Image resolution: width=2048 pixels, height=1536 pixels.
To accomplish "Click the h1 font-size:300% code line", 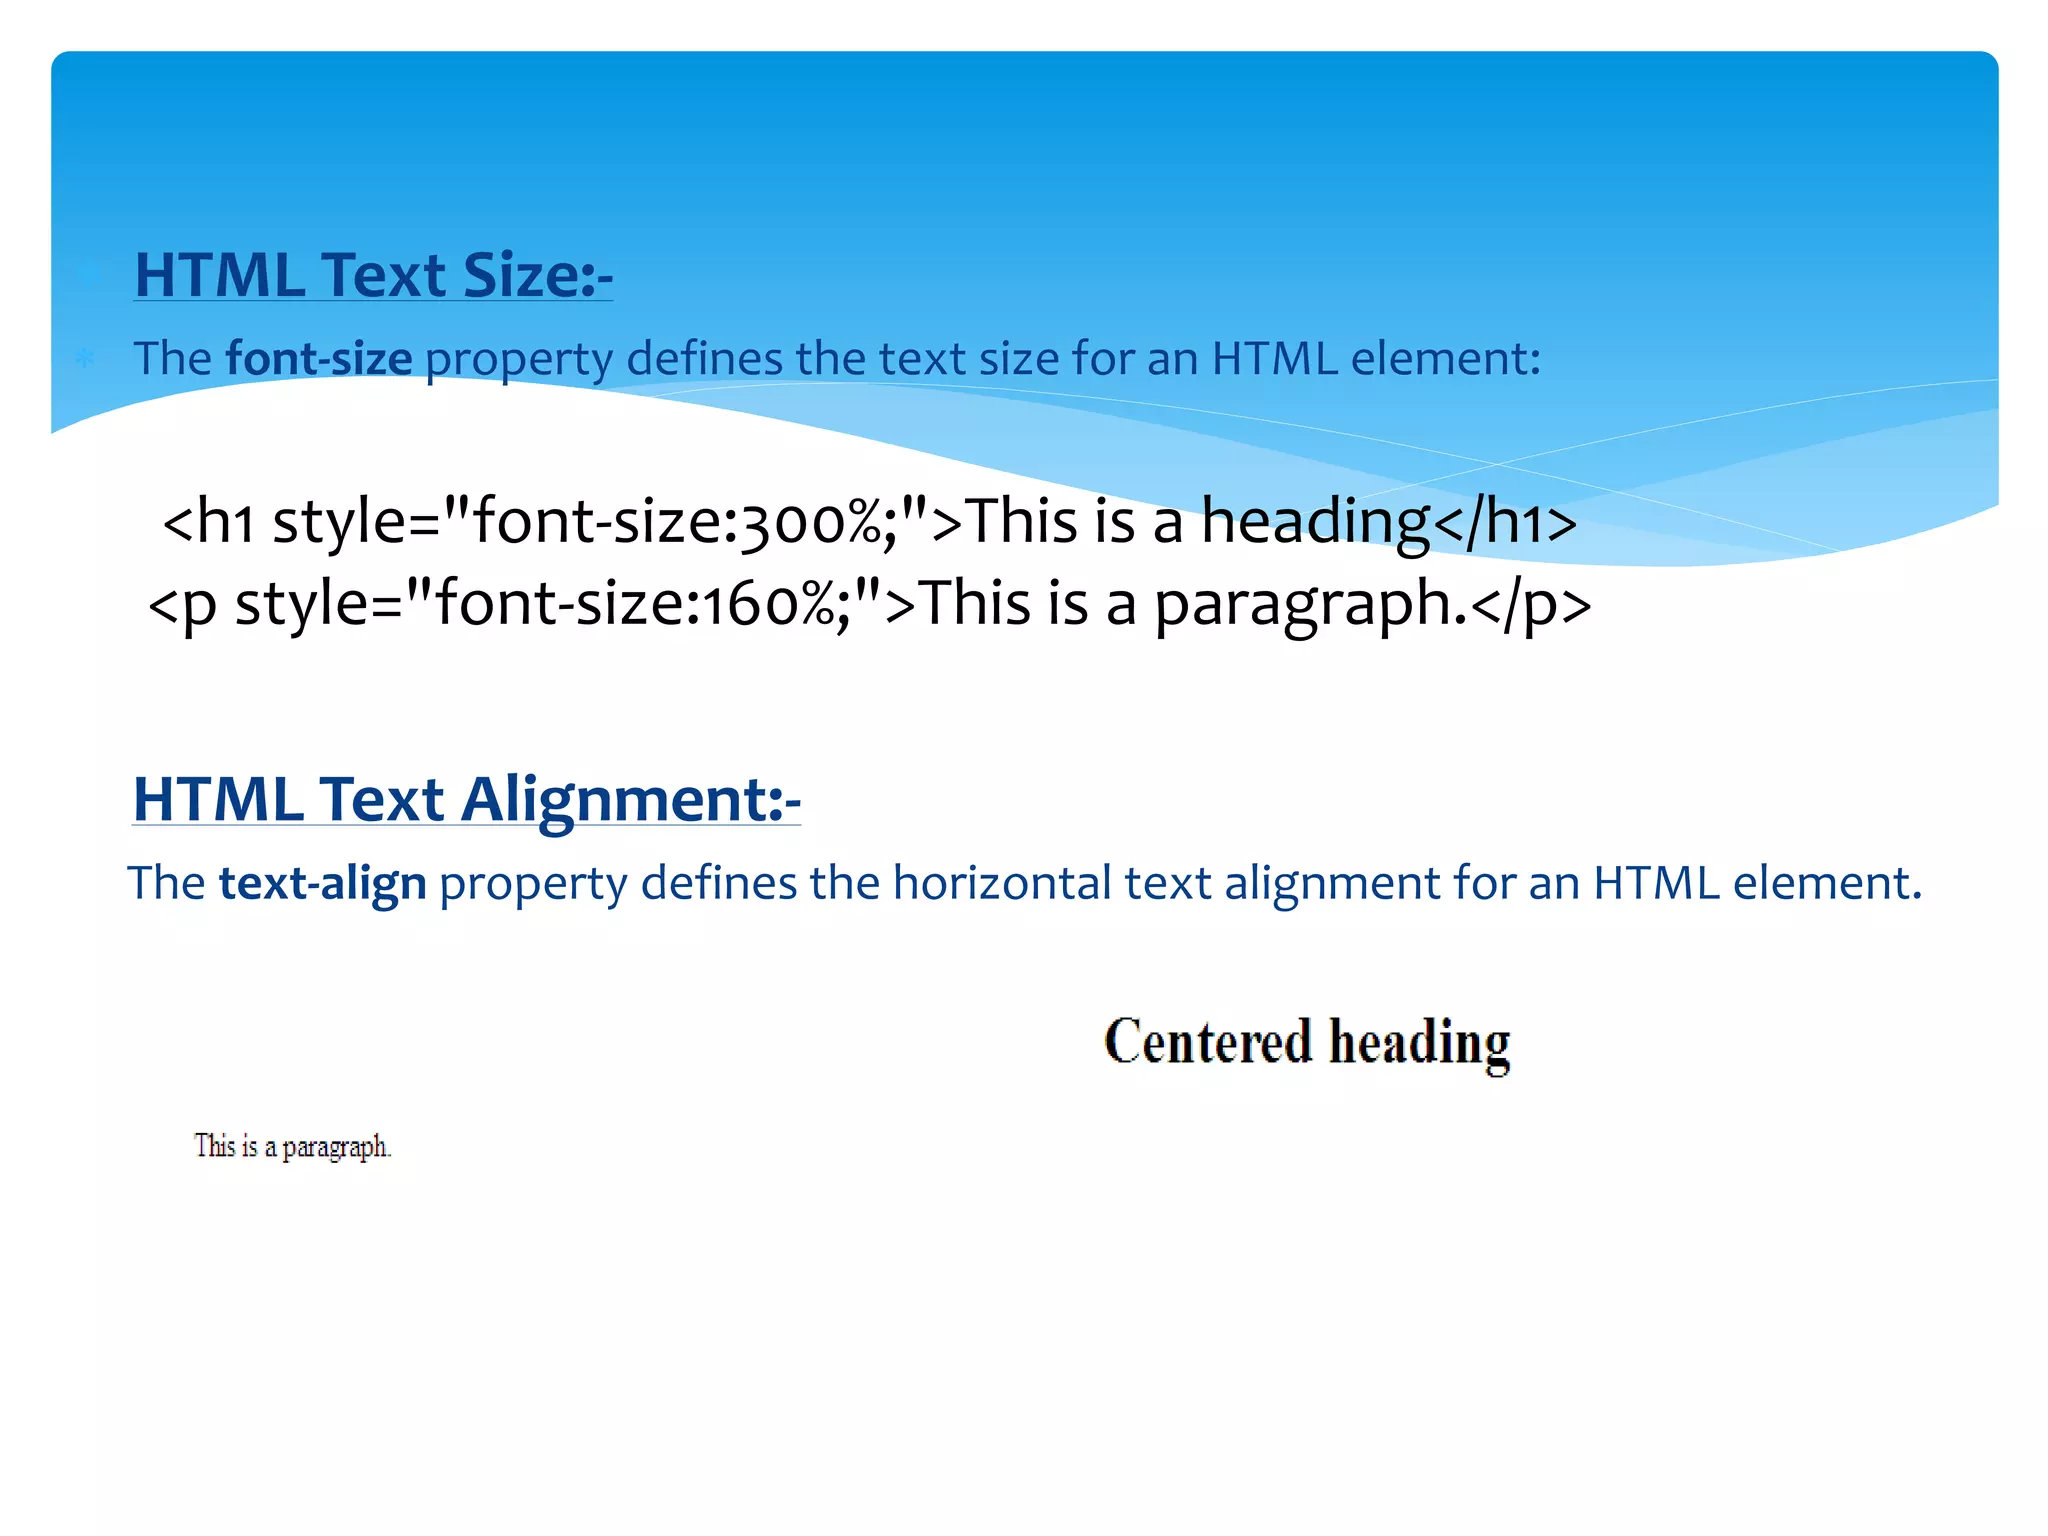I will (870, 523).
